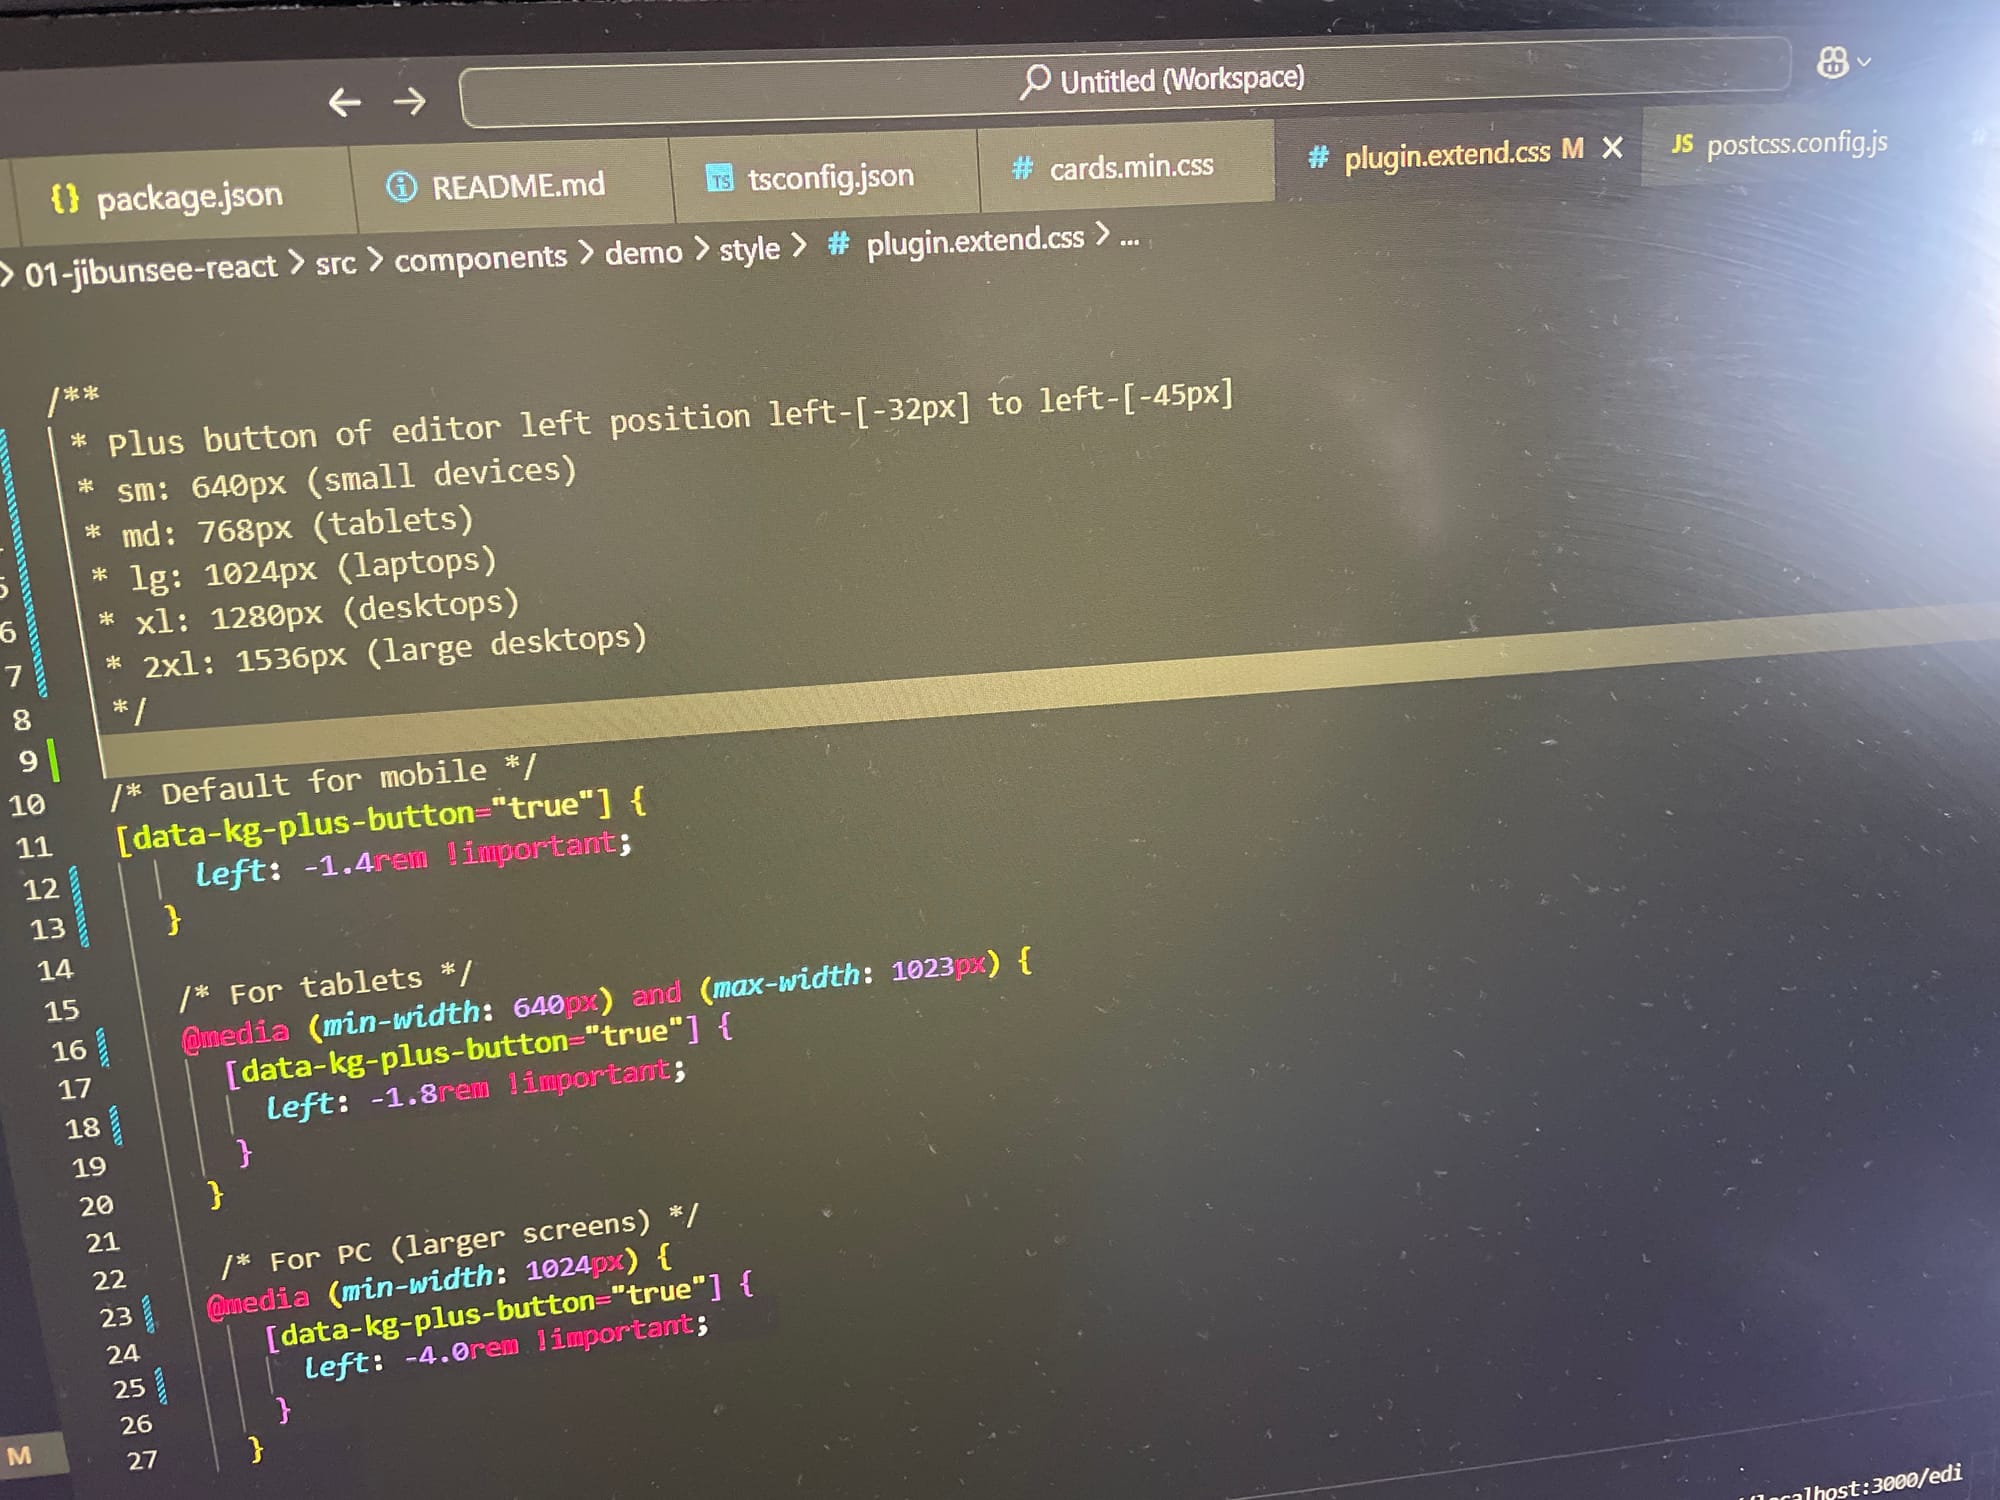
Task: Click the postcss.config.js JS icon
Action: [1682, 144]
